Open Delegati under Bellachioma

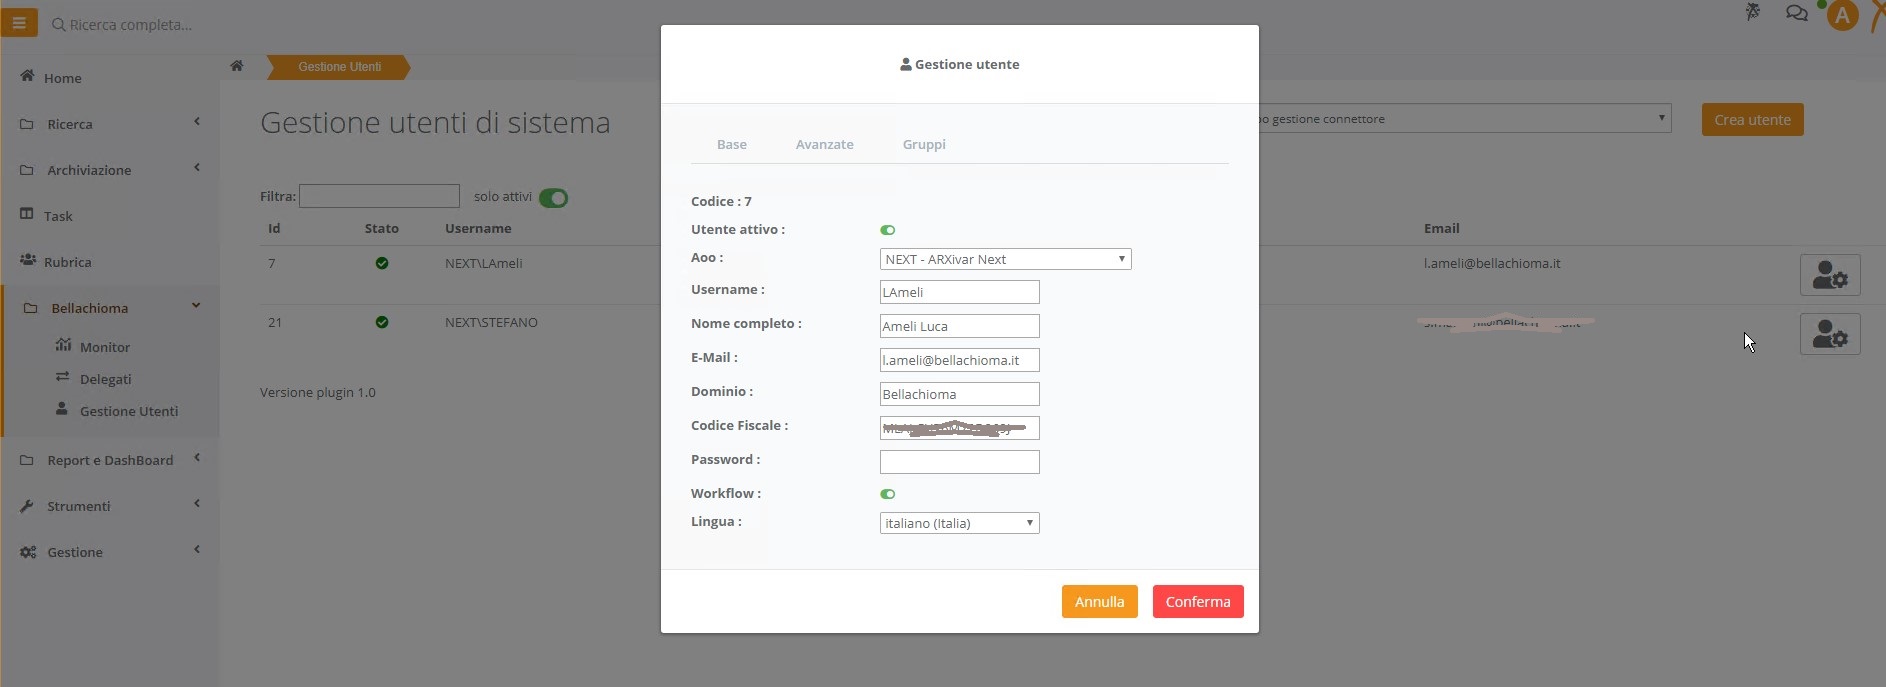pos(105,379)
